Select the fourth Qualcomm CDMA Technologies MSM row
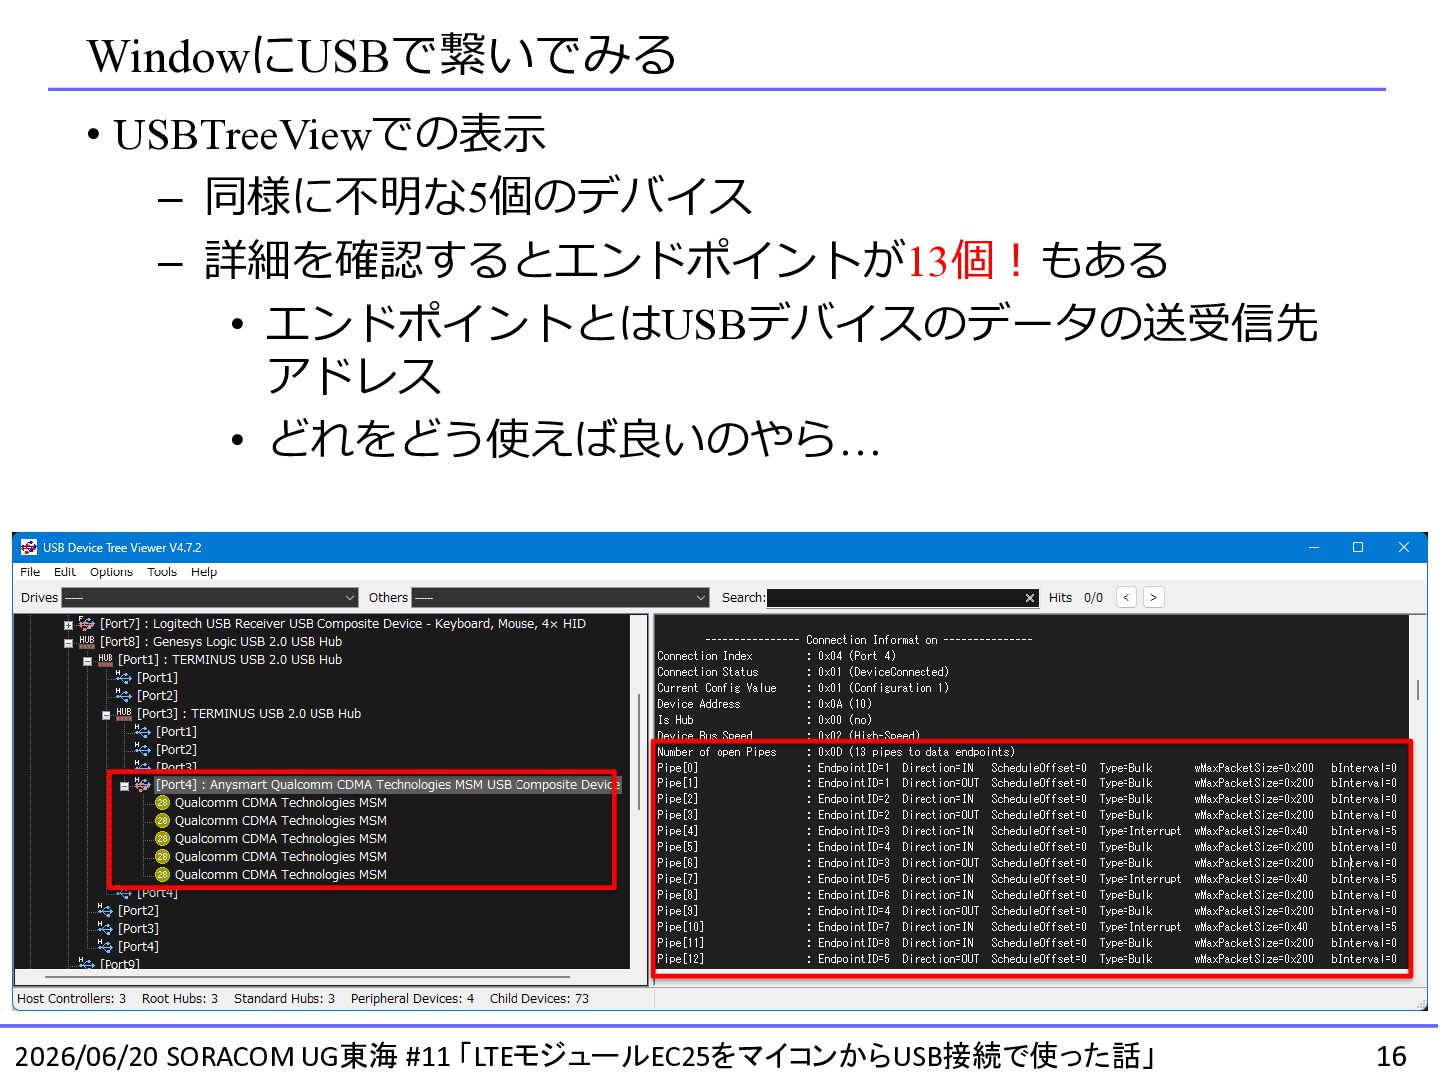The height and width of the screenshot is (1080, 1440). click(x=280, y=857)
